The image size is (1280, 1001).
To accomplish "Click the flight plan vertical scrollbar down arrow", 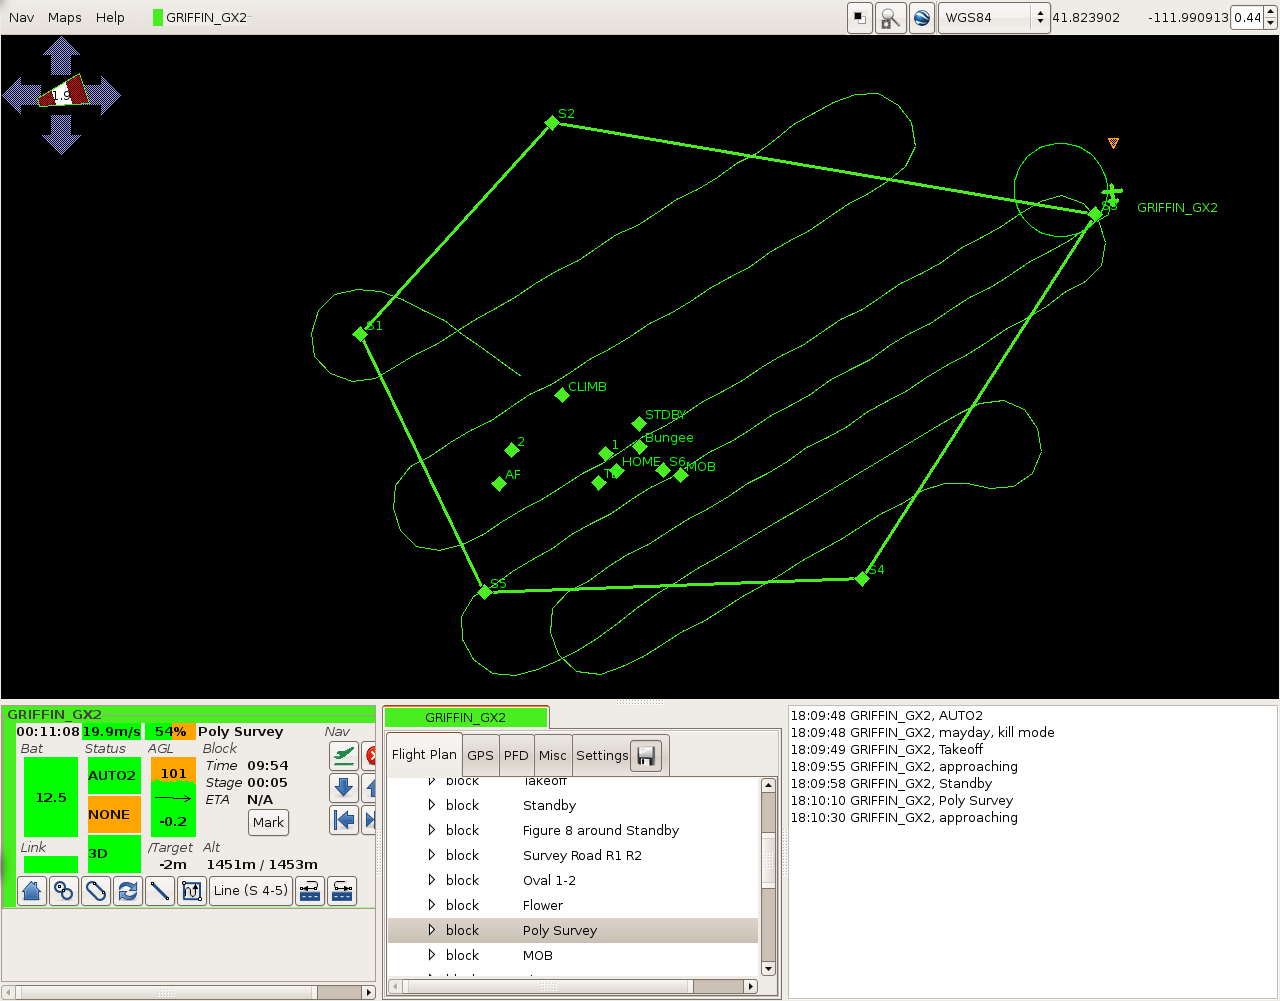I will [768, 968].
